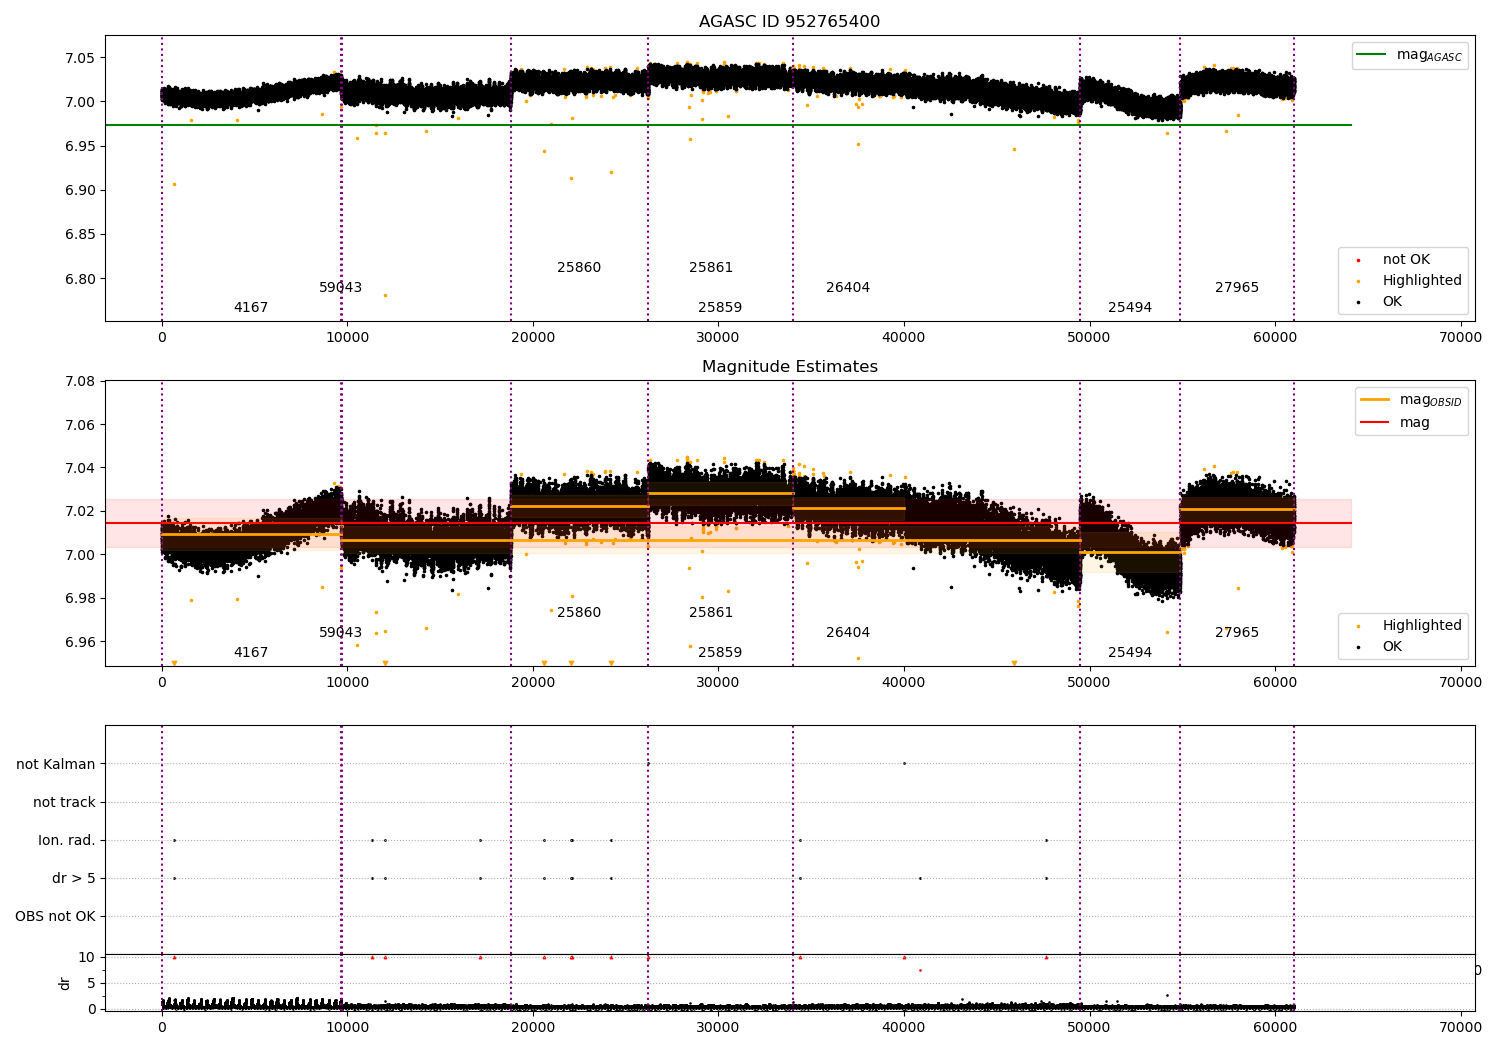Click the green mag AGASC line in the top plot
1500x1050 pixels.
(728, 125)
